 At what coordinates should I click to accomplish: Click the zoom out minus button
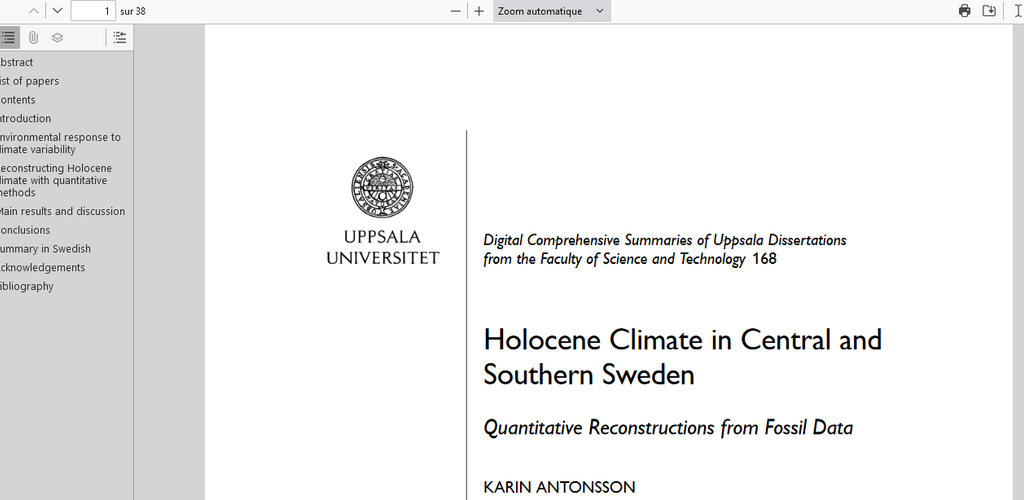(x=456, y=11)
